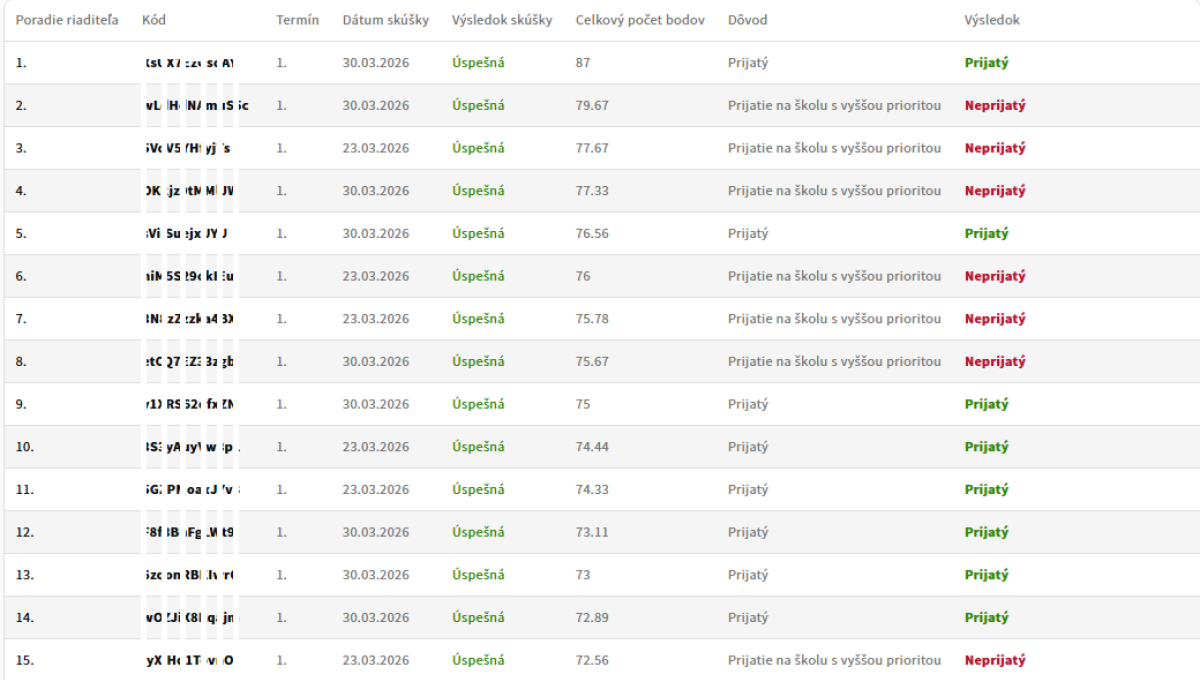Image resolution: width=1200 pixels, height=680 pixels.
Task: Sort by Poradie riaditeľa column header
Action: [x=67, y=20]
